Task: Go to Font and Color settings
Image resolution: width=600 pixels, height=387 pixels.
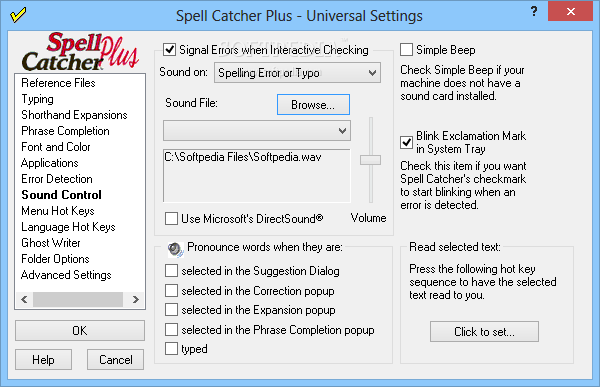Action: (x=56, y=147)
